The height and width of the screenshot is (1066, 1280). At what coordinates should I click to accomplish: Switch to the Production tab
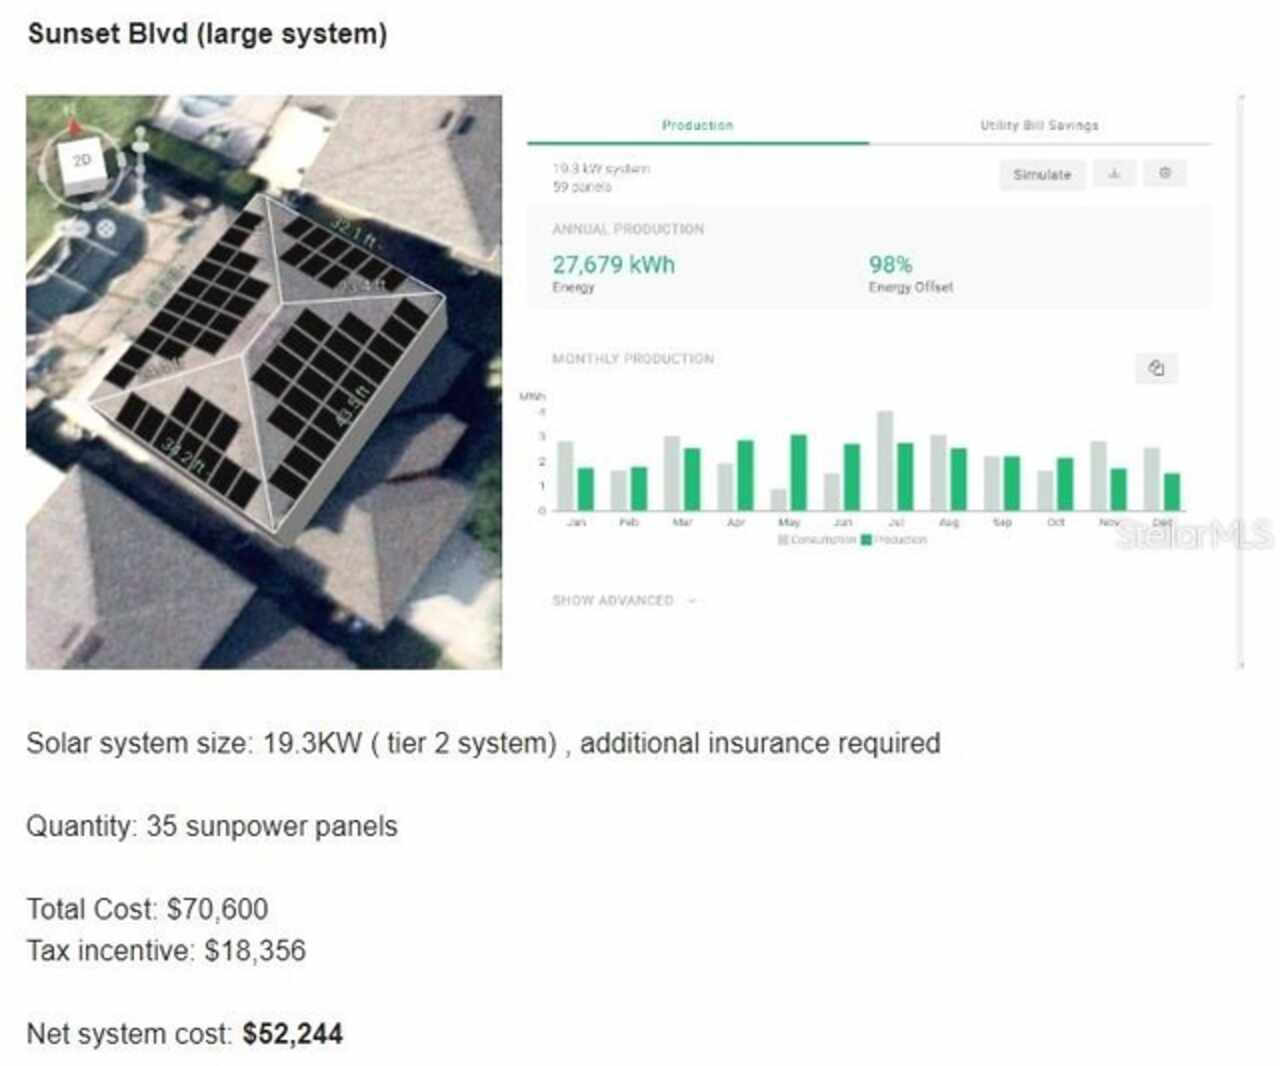point(697,126)
